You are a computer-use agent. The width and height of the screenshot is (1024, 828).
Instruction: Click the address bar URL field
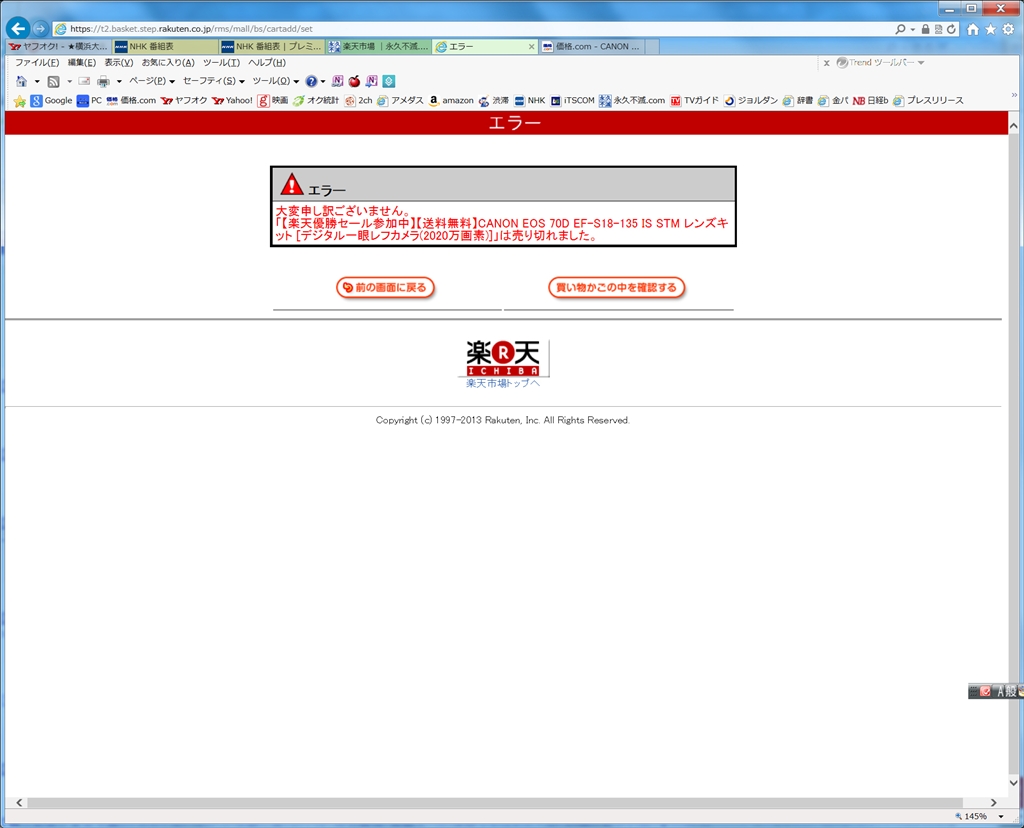[x=470, y=29]
